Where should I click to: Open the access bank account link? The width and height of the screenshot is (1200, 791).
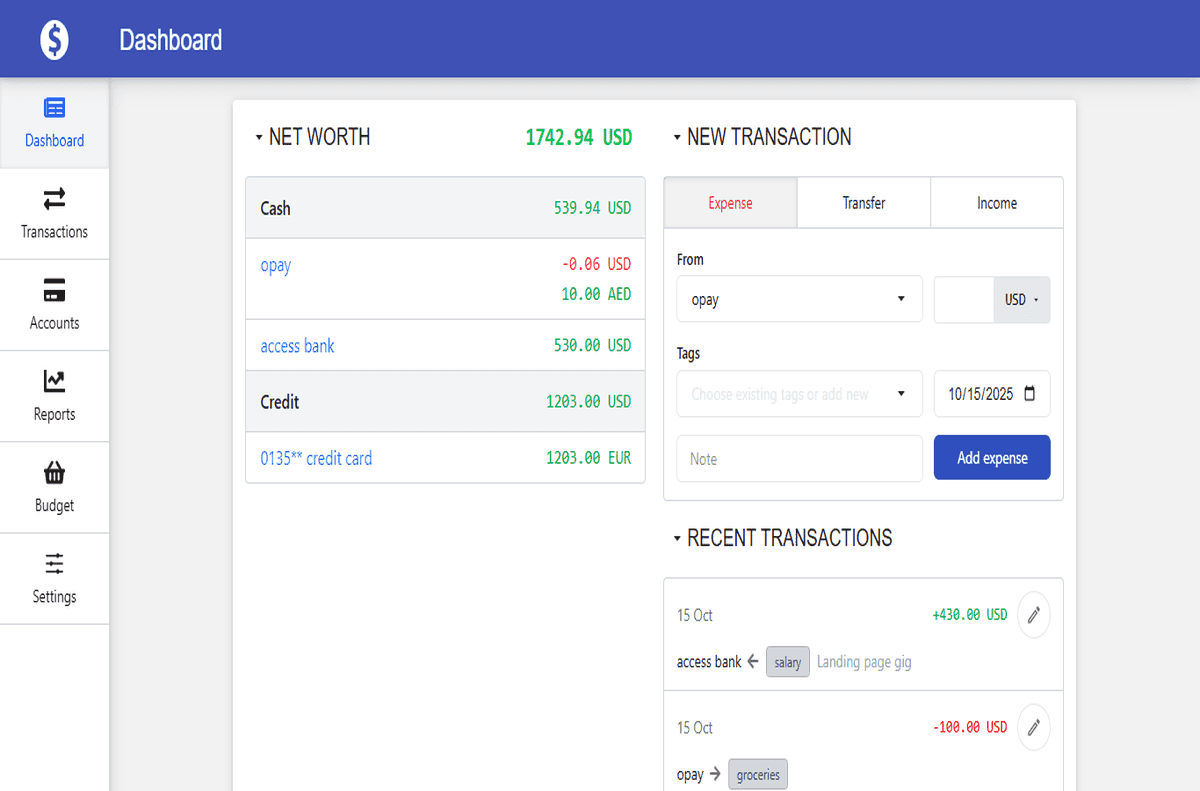[x=297, y=346]
